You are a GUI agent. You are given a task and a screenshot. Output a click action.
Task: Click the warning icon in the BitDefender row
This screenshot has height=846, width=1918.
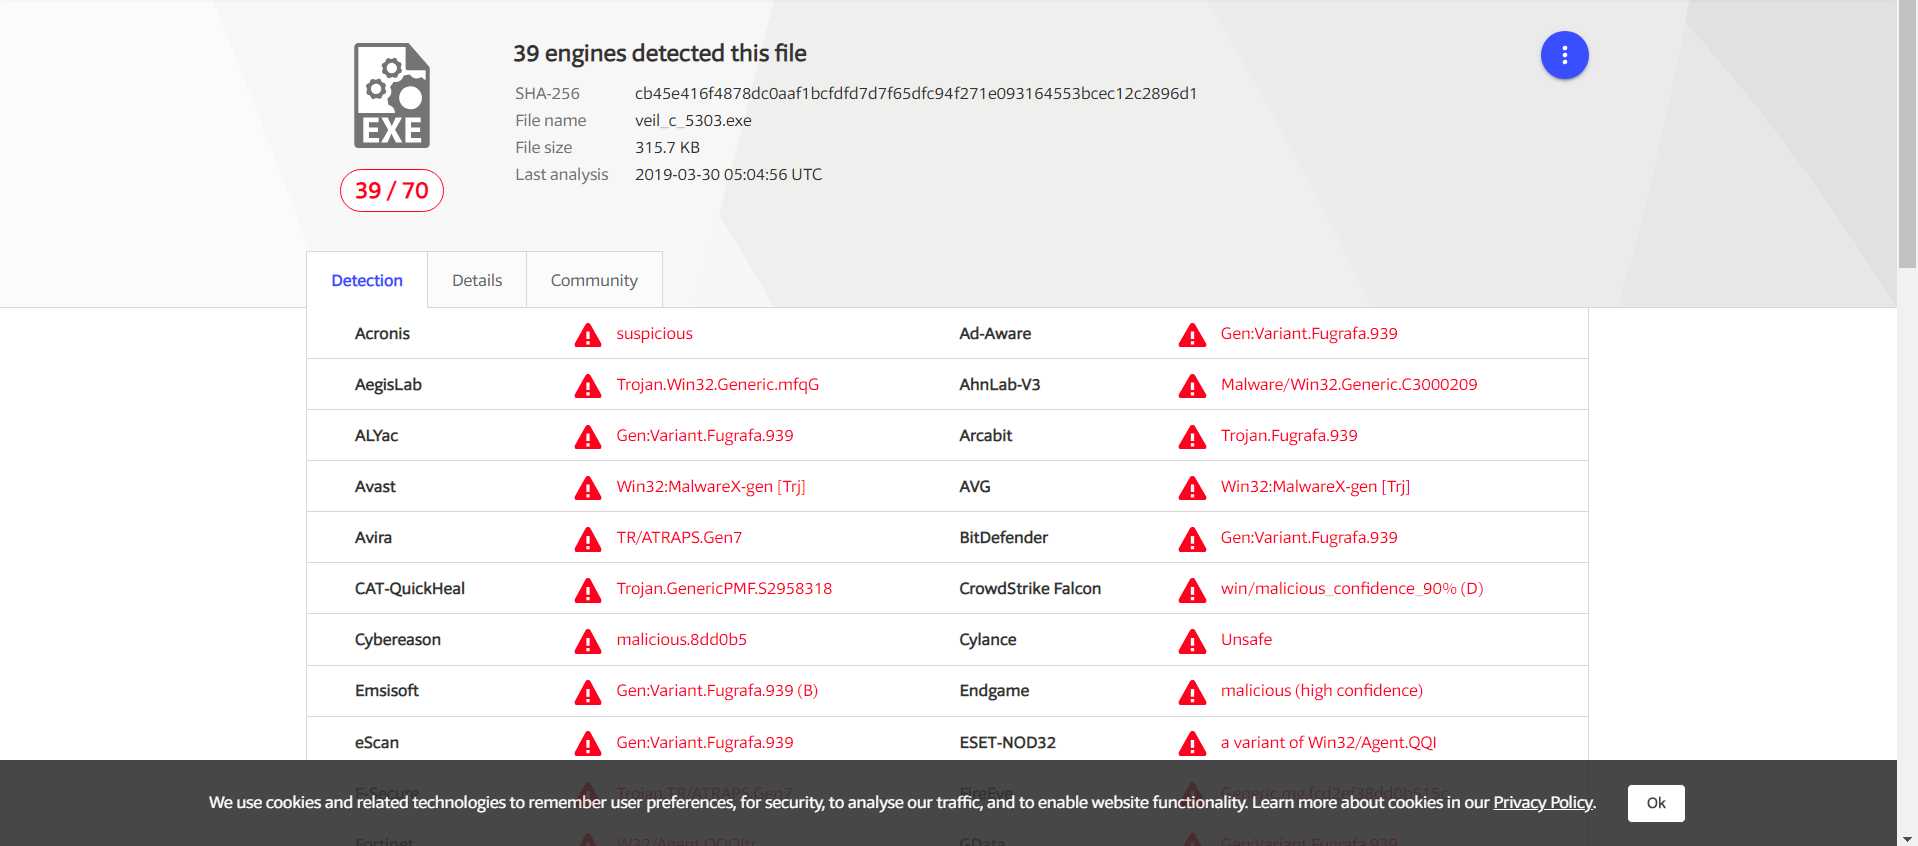(x=1192, y=539)
